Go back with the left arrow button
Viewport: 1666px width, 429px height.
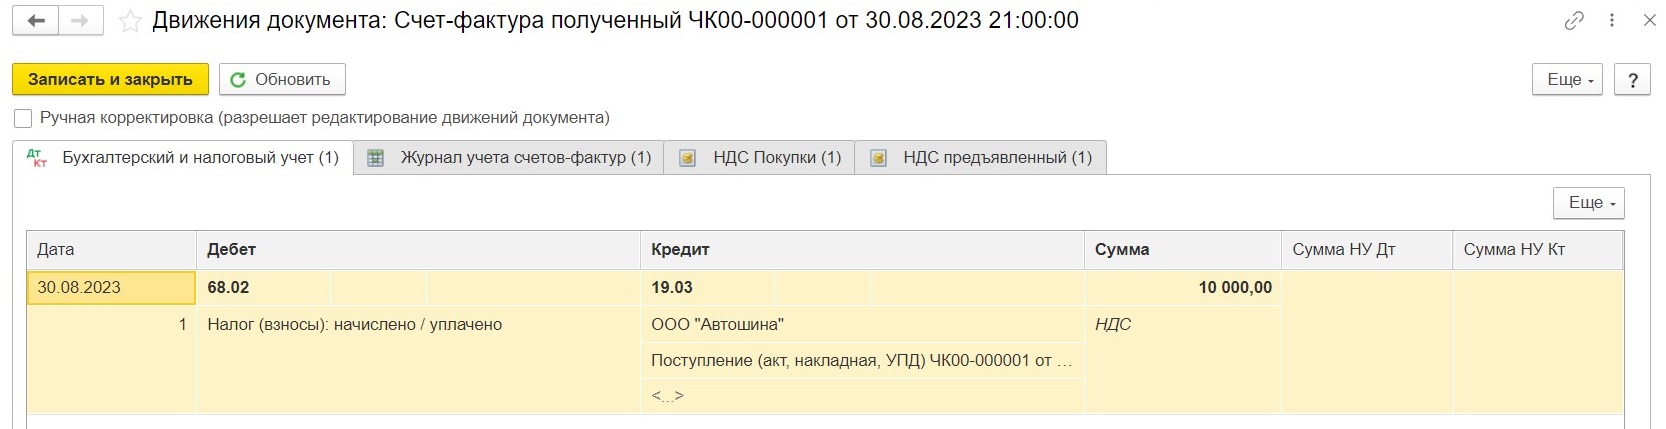pos(36,20)
